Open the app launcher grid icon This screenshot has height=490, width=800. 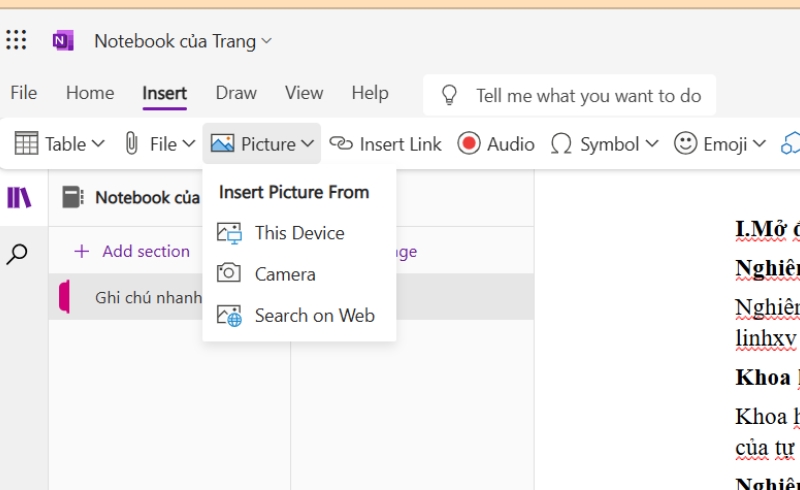click(16, 40)
